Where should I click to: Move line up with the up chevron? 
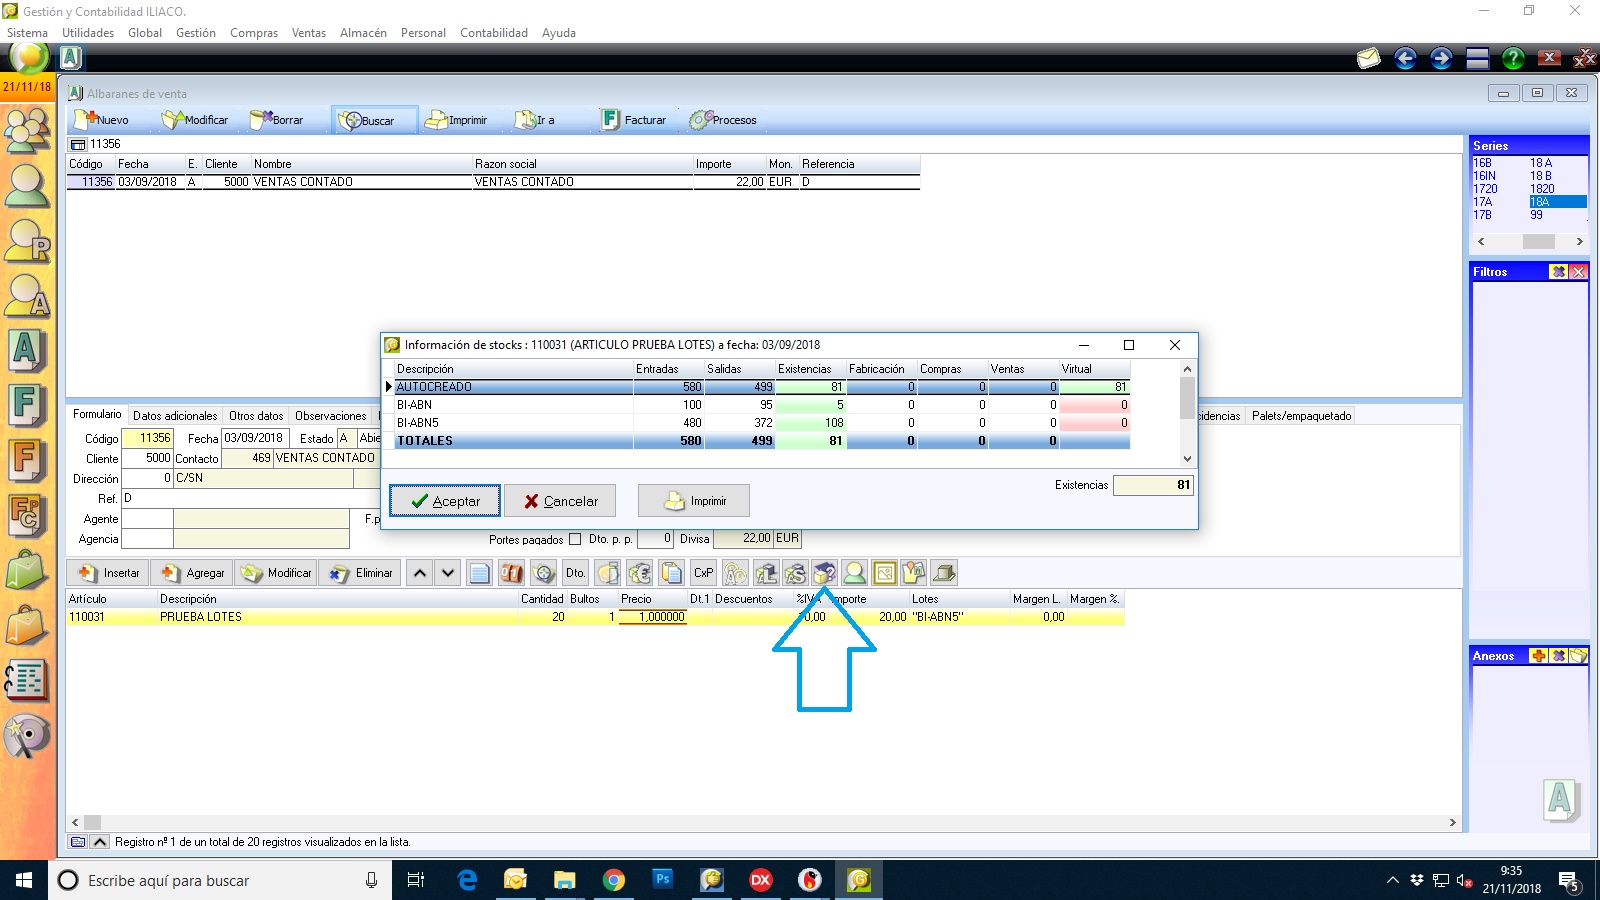(420, 573)
